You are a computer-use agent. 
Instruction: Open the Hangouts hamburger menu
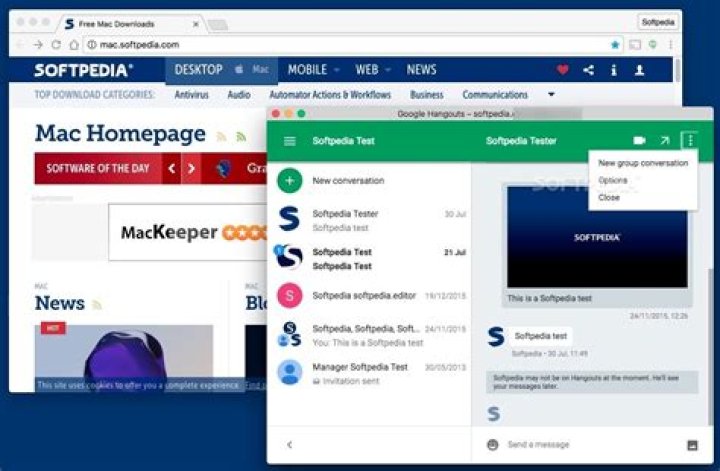[x=290, y=141]
